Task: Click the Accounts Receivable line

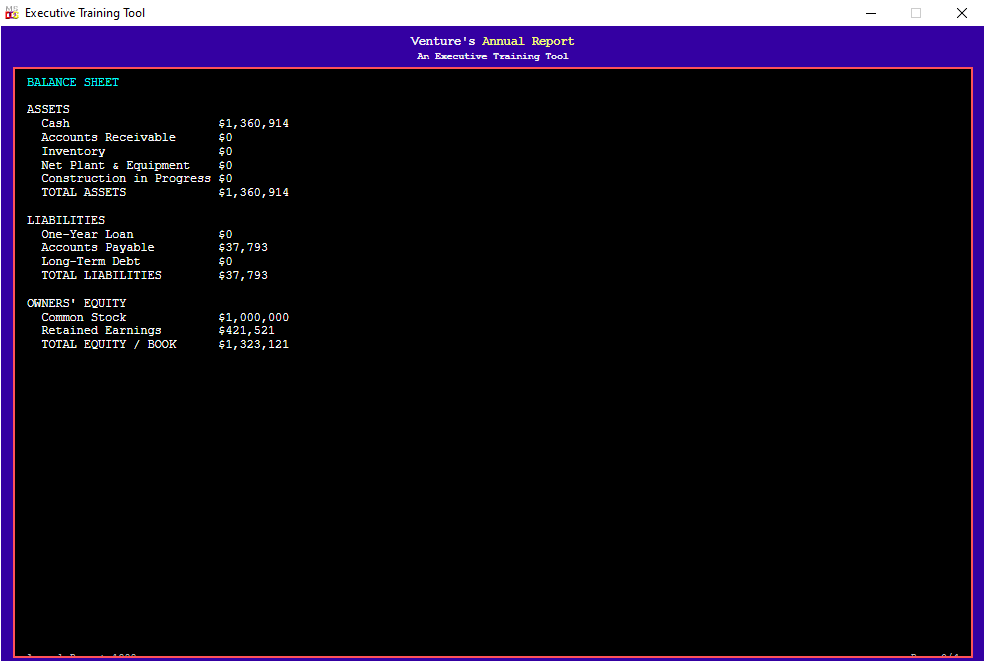Action: tap(136, 137)
